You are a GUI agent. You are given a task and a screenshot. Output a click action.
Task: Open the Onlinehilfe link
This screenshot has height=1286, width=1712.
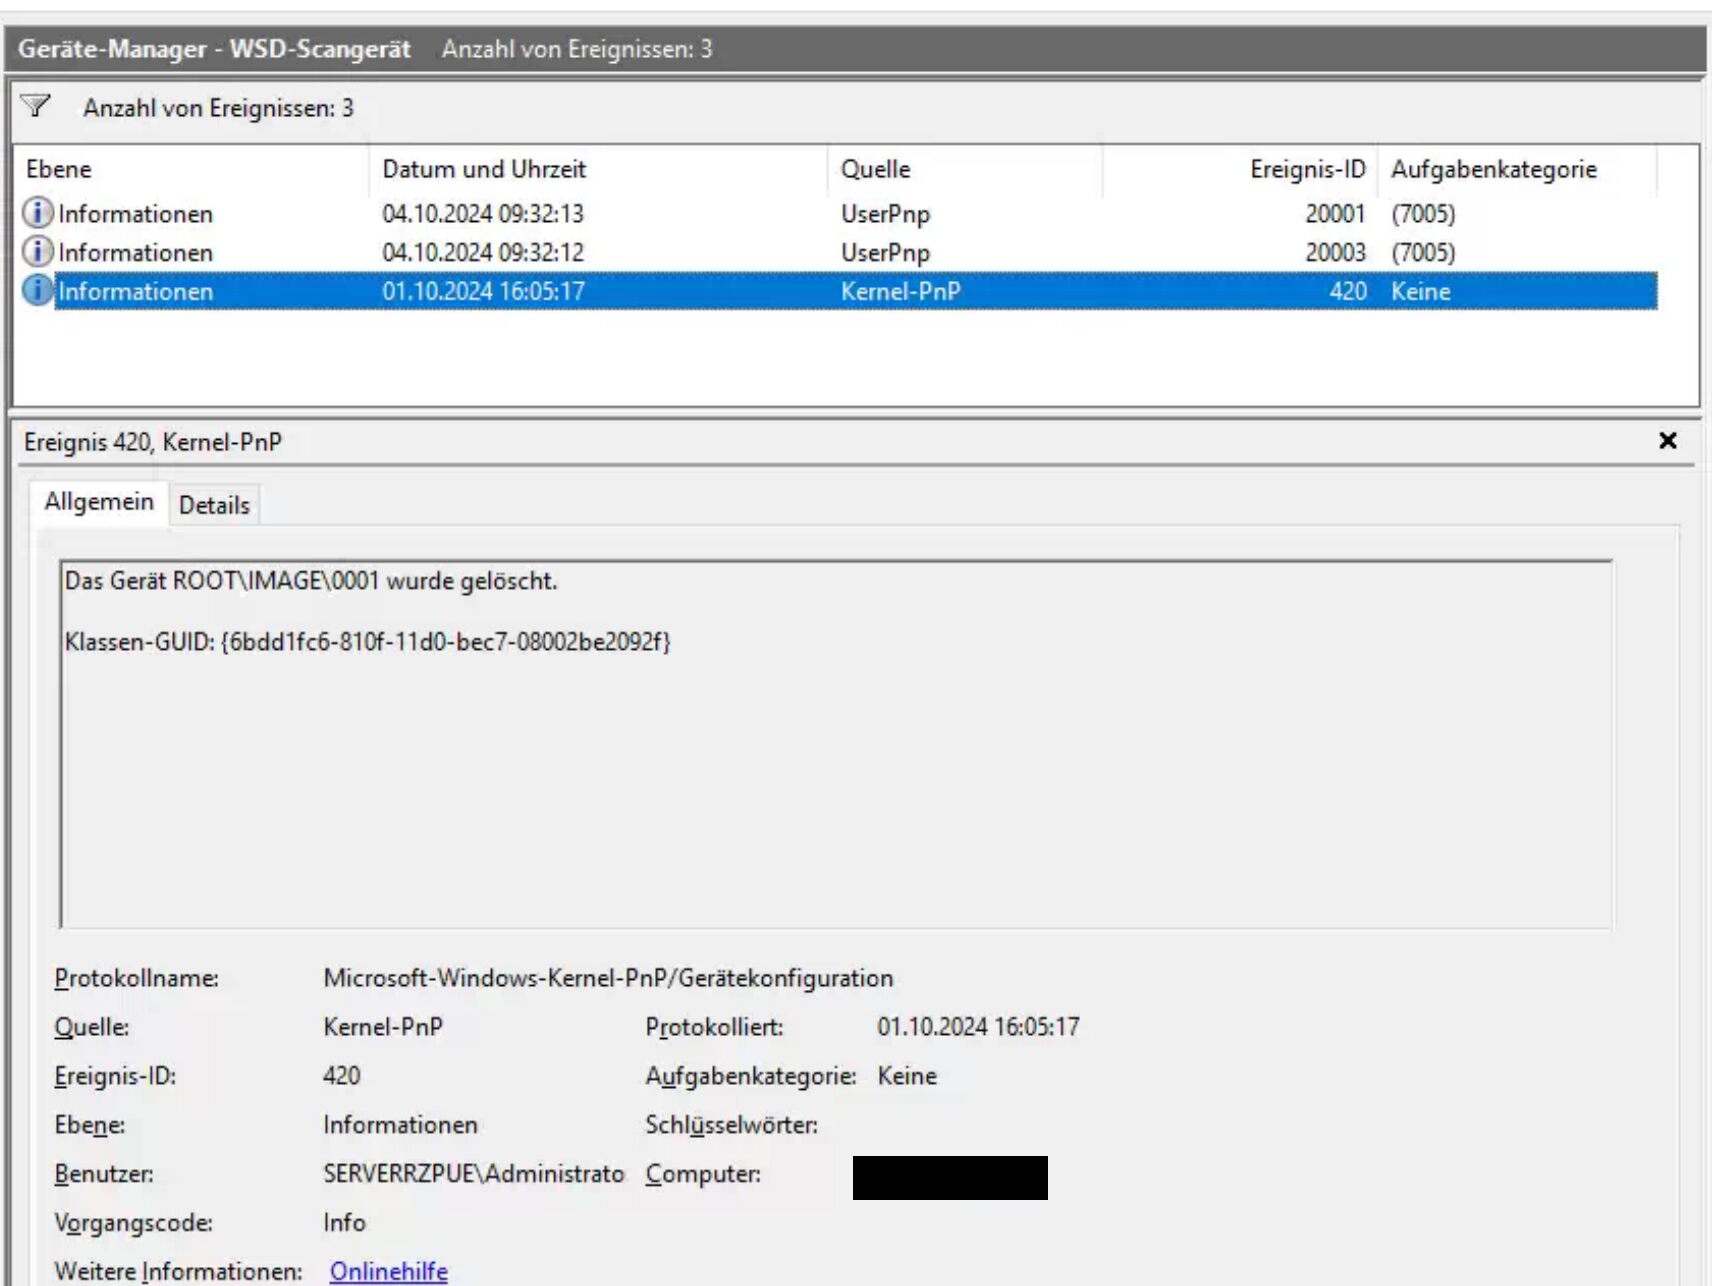(389, 1271)
